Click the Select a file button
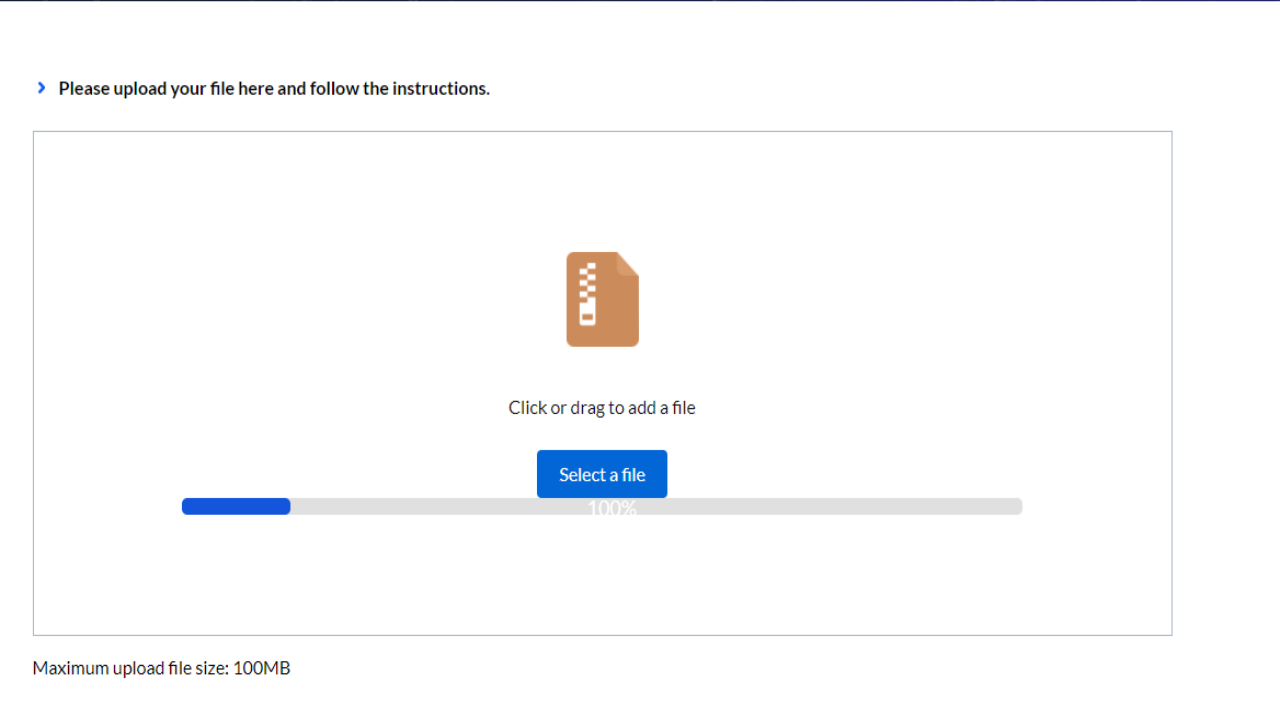The width and height of the screenshot is (1280, 720). [601, 473]
